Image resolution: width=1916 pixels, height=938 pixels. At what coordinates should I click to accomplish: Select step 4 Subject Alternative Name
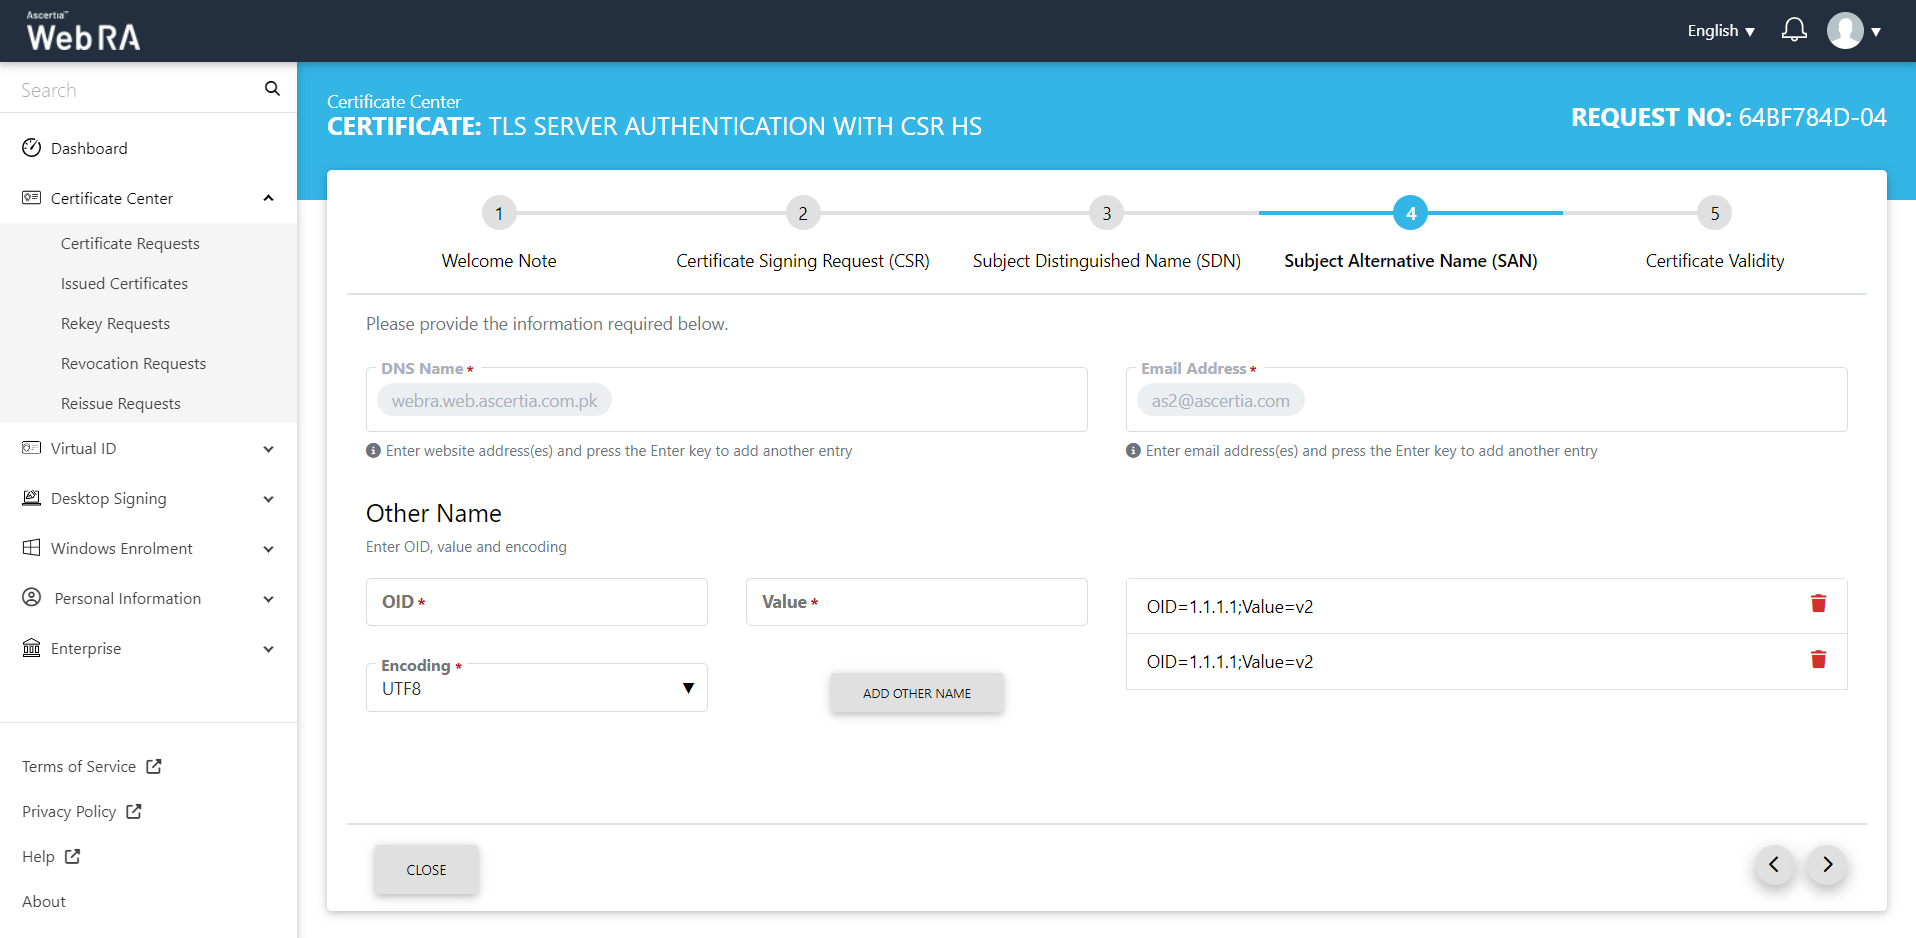point(1411,213)
